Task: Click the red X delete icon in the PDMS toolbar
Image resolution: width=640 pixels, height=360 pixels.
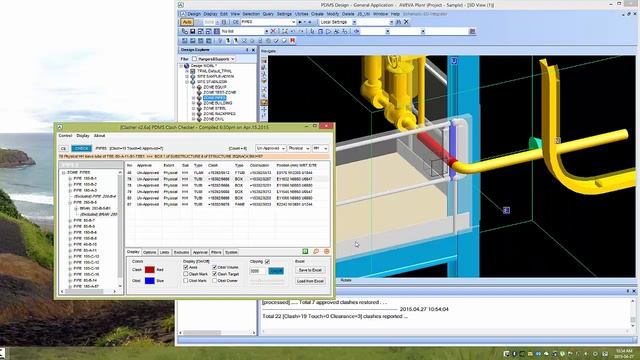Action: pyautogui.click(x=274, y=31)
